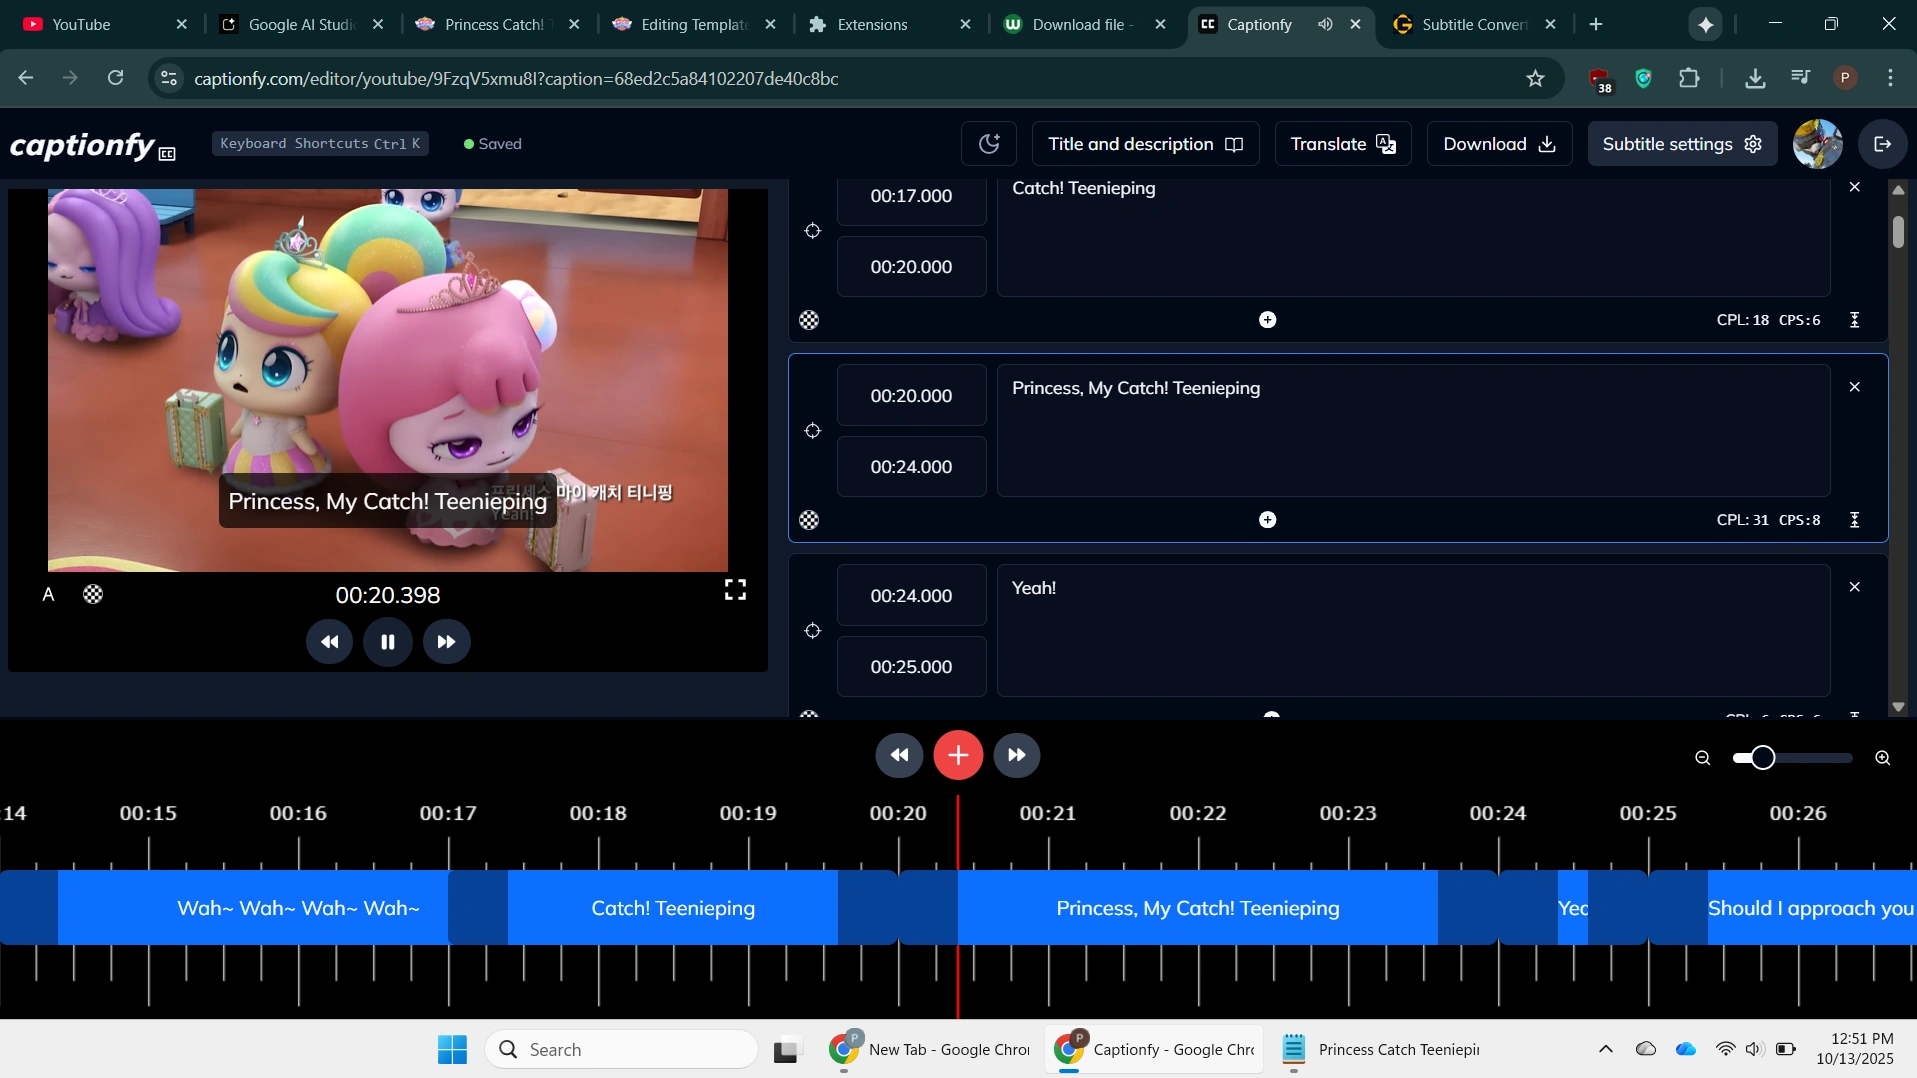This screenshot has height=1078, width=1917.
Task: Open the Download options
Action: 1498,144
